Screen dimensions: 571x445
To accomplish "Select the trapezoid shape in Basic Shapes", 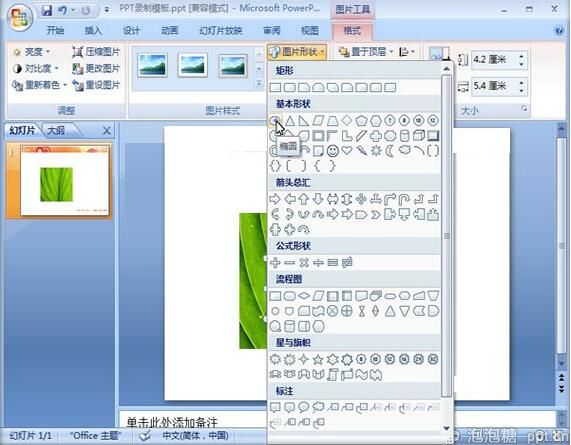I will [332, 120].
